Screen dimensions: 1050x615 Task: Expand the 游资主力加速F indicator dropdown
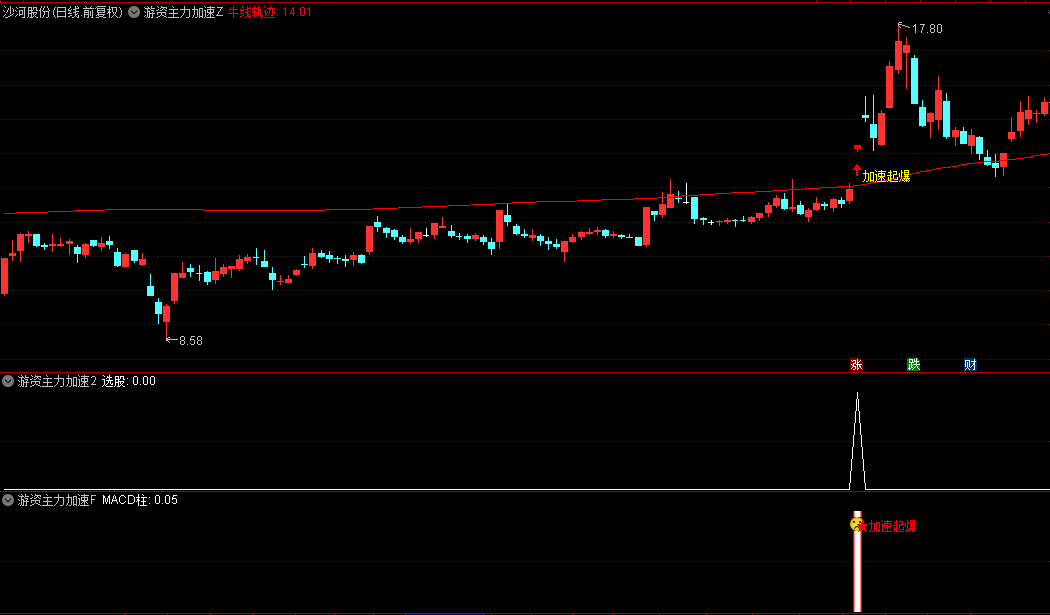(8, 500)
